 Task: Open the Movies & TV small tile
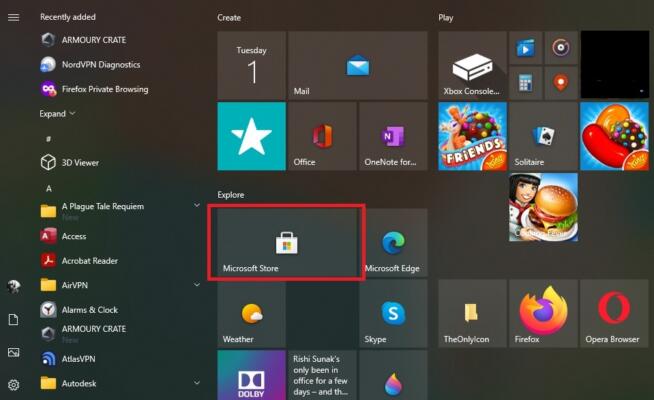point(526,48)
